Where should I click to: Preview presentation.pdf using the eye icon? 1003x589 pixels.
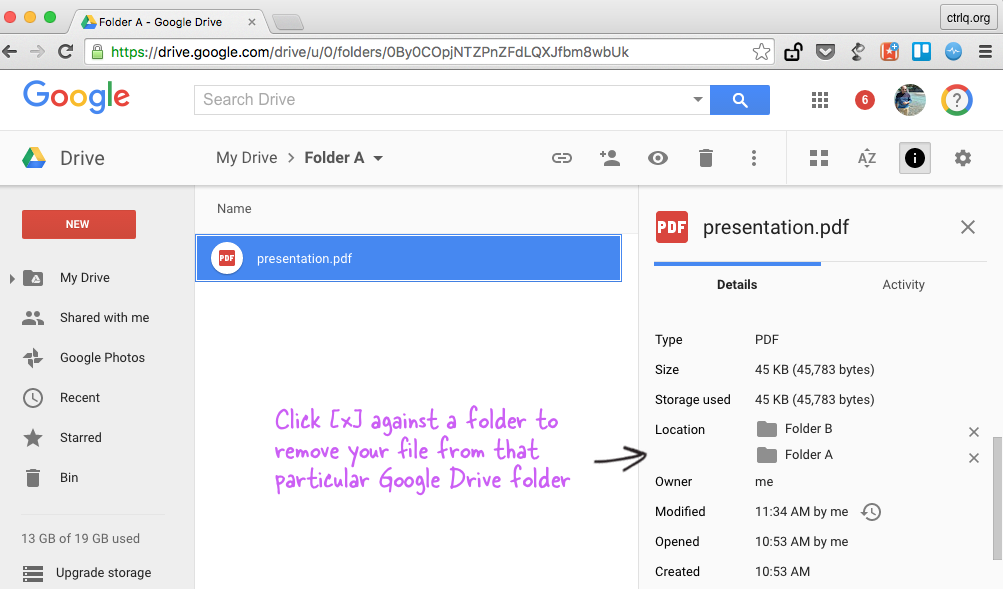[x=657, y=157]
